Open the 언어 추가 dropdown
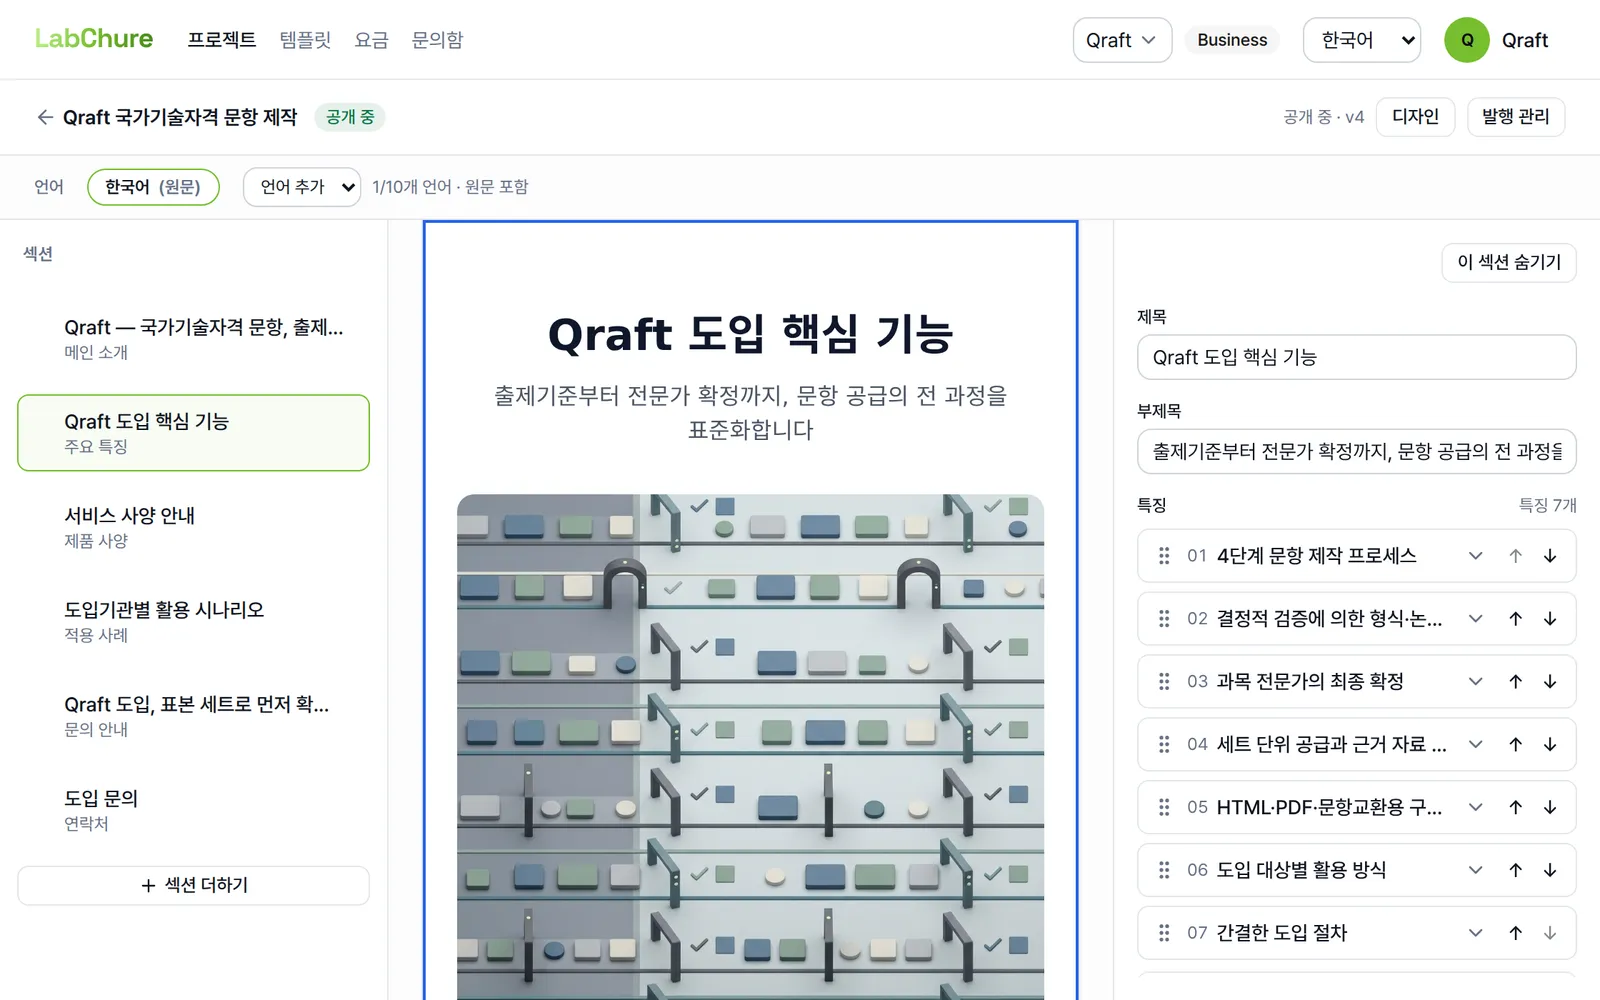Image resolution: width=1600 pixels, height=1000 pixels. click(x=302, y=187)
